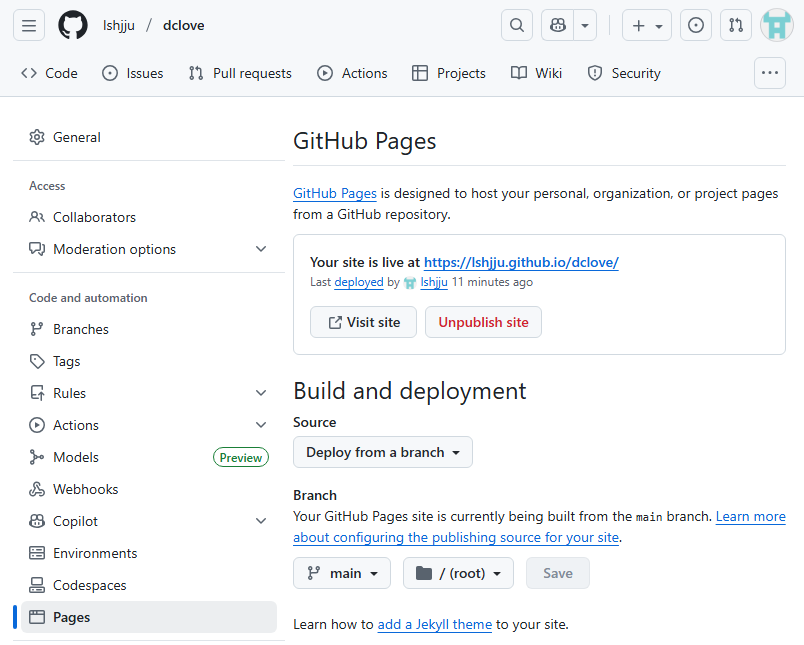The height and width of the screenshot is (645, 804).
Task: Open Copilot chat icon in header
Action: [558, 25]
